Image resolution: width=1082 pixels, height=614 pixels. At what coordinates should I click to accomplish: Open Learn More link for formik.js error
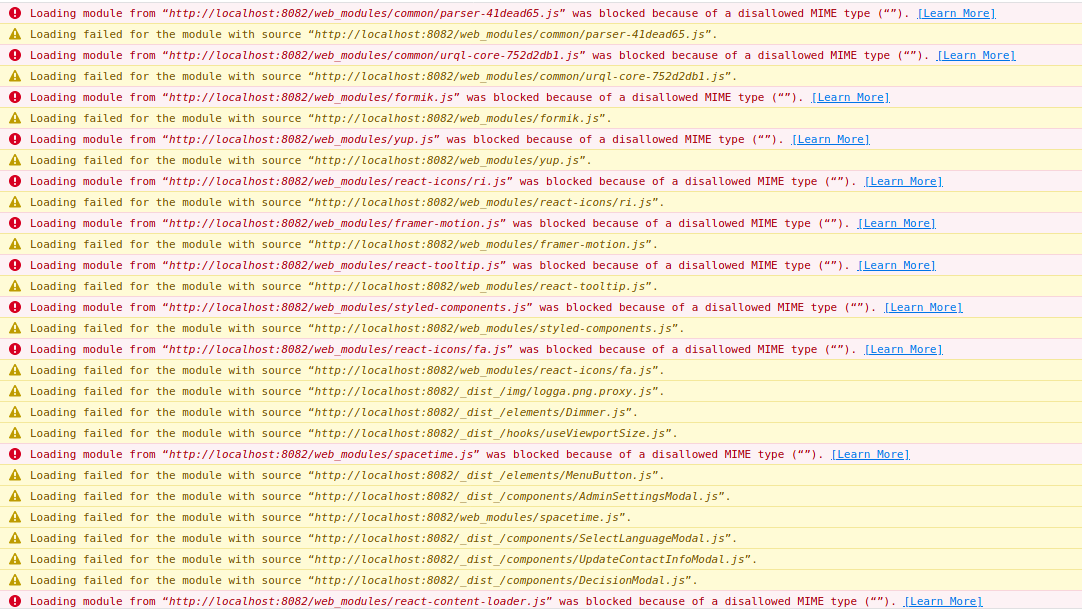pyautogui.click(x=850, y=97)
